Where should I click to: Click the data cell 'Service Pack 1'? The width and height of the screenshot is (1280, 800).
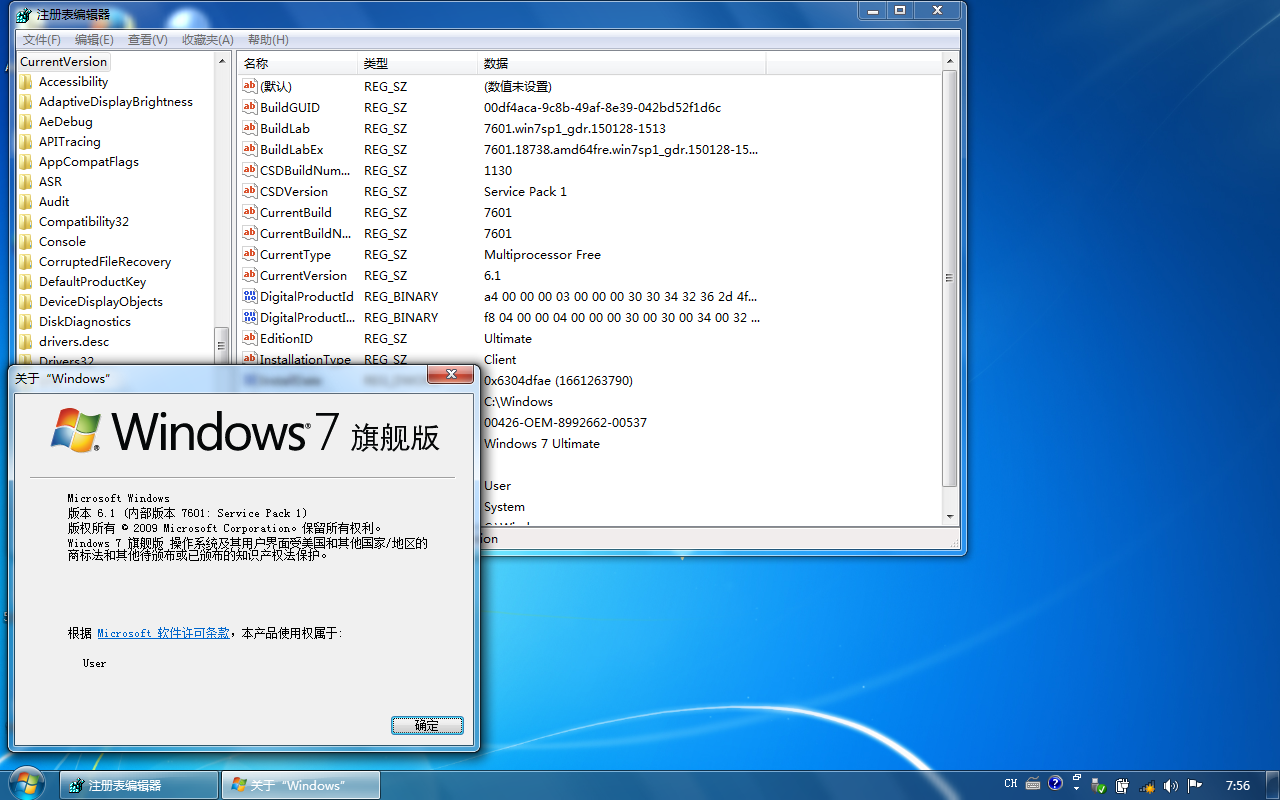click(x=525, y=191)
